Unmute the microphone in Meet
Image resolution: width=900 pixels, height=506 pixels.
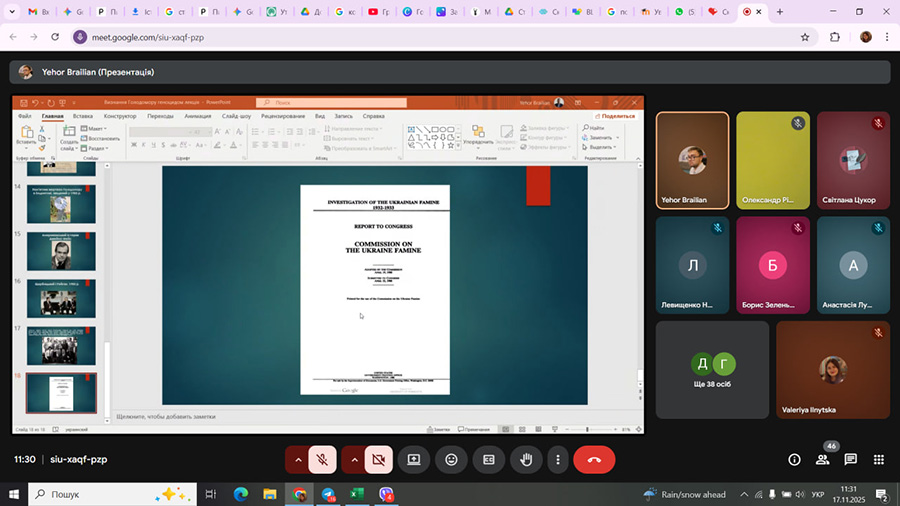click(x=322, y=460)
